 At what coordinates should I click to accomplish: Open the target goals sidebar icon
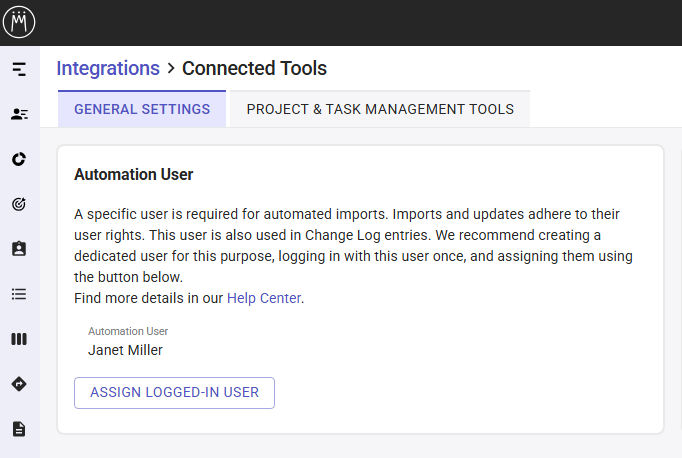coord(19,204)
